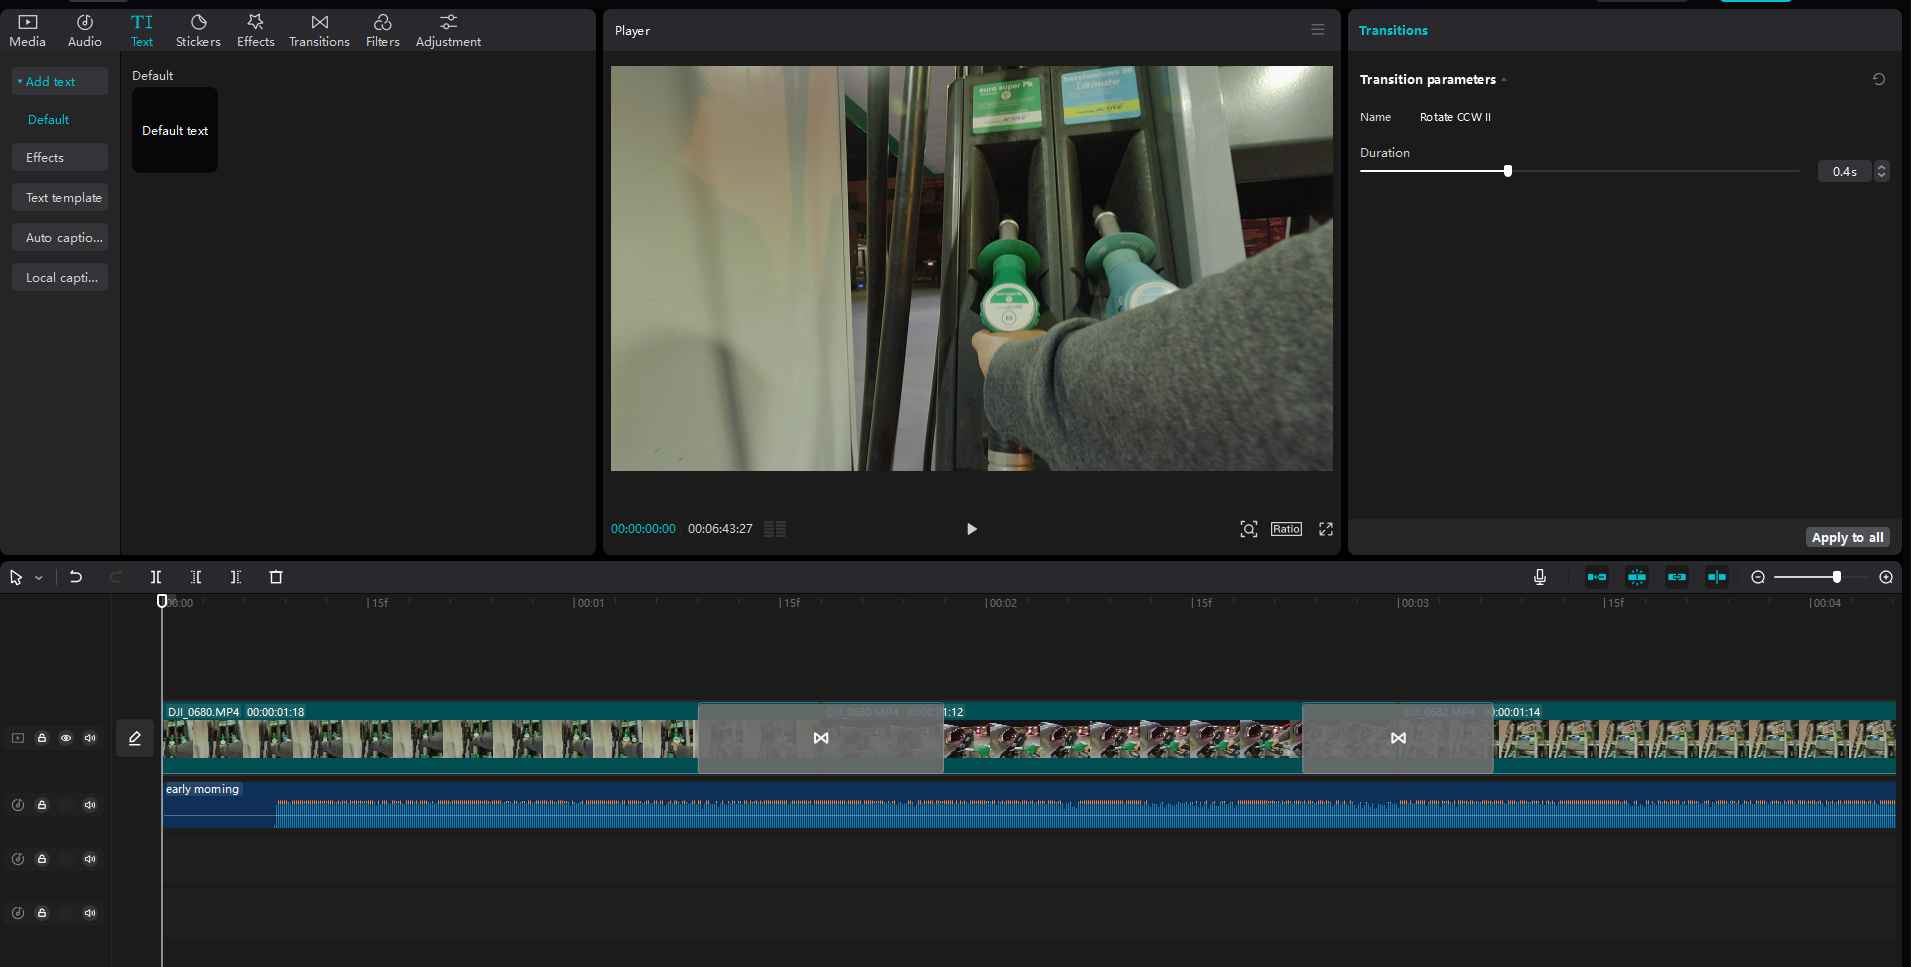Screen dimensions: 1911x967
Task: Open Text template in the sidebar
Action: coord(63,198)
